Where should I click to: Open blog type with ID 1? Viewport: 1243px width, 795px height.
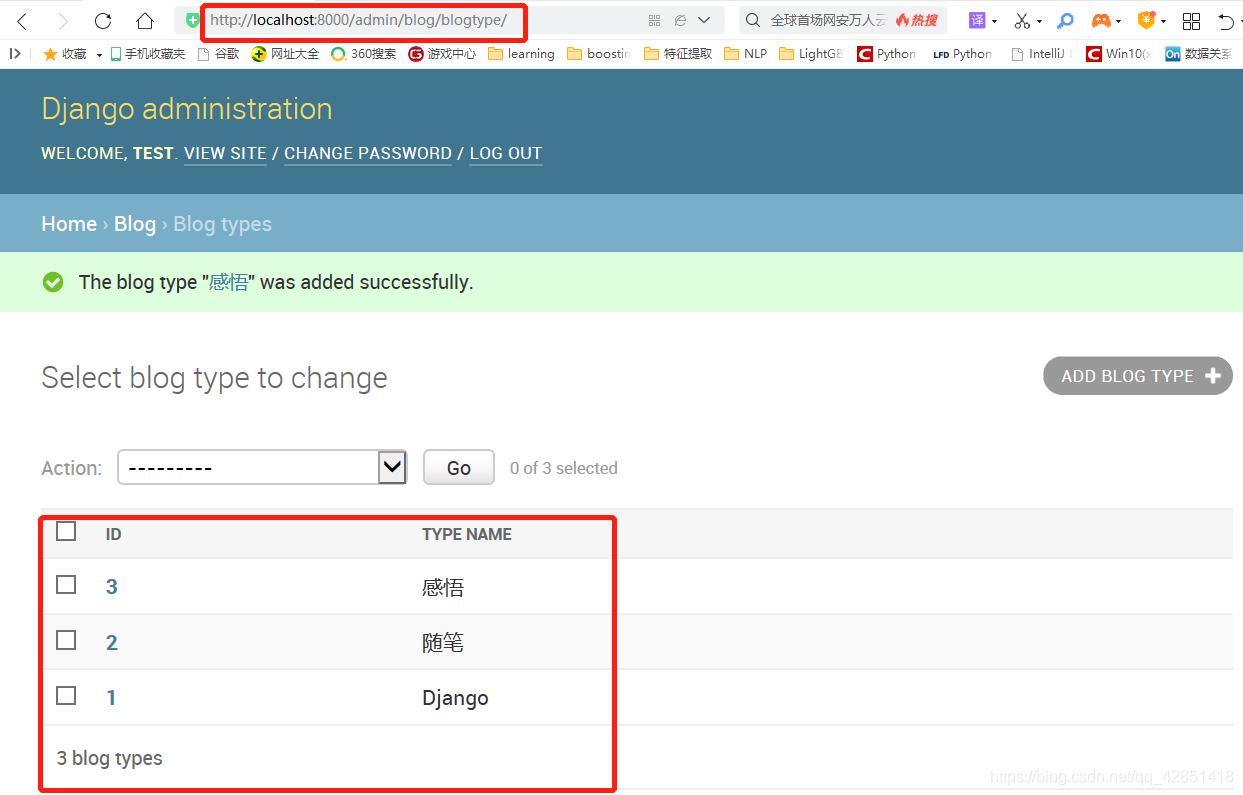[x=111, y=697]
